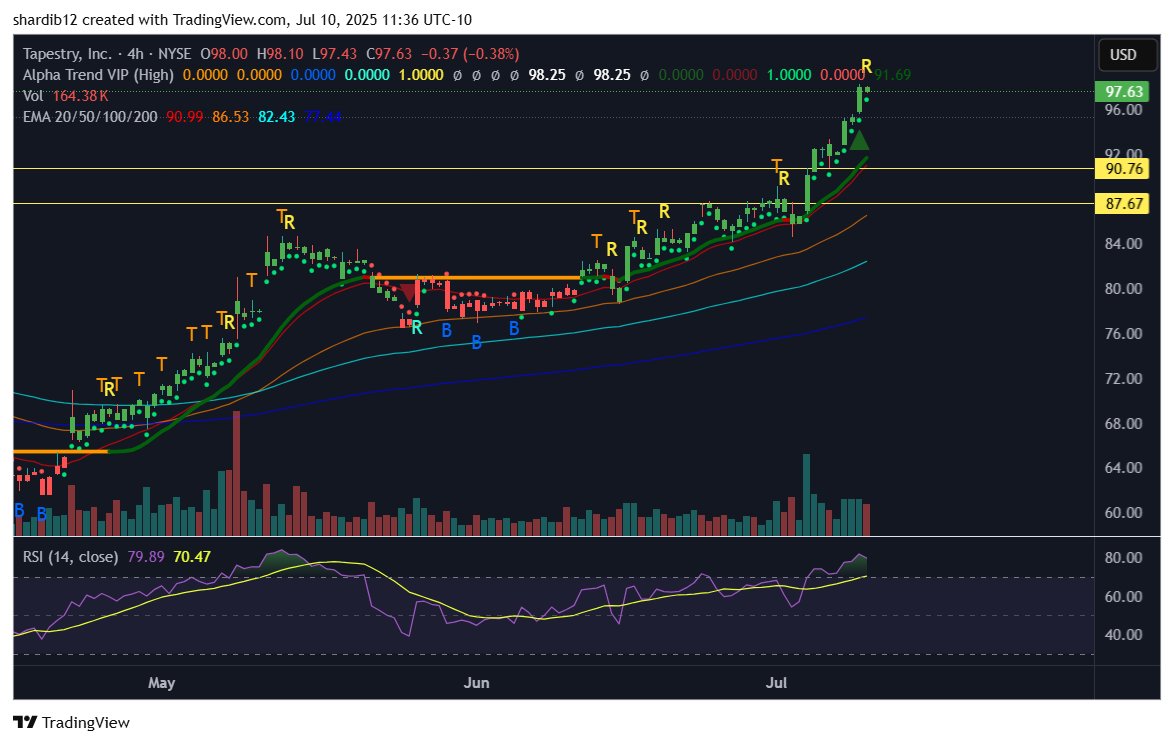Click the 60.00 label on price scale
The height and width of the screenshot is (744, 1174).
(1123, 513)
